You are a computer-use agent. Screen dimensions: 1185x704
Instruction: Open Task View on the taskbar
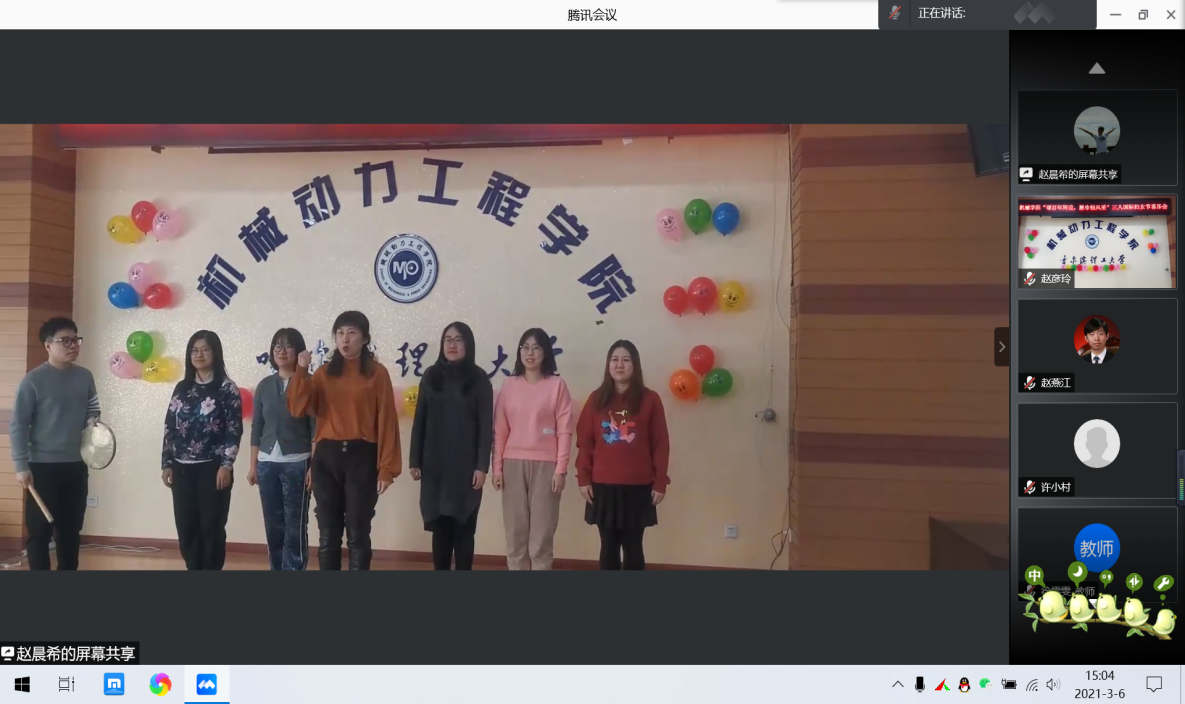pyautogui.click(x=67, y=685)
